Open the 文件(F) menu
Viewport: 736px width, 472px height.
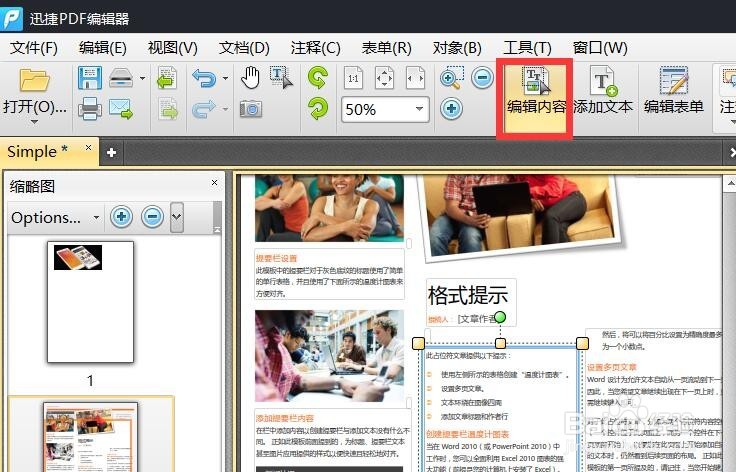[33, 47]
